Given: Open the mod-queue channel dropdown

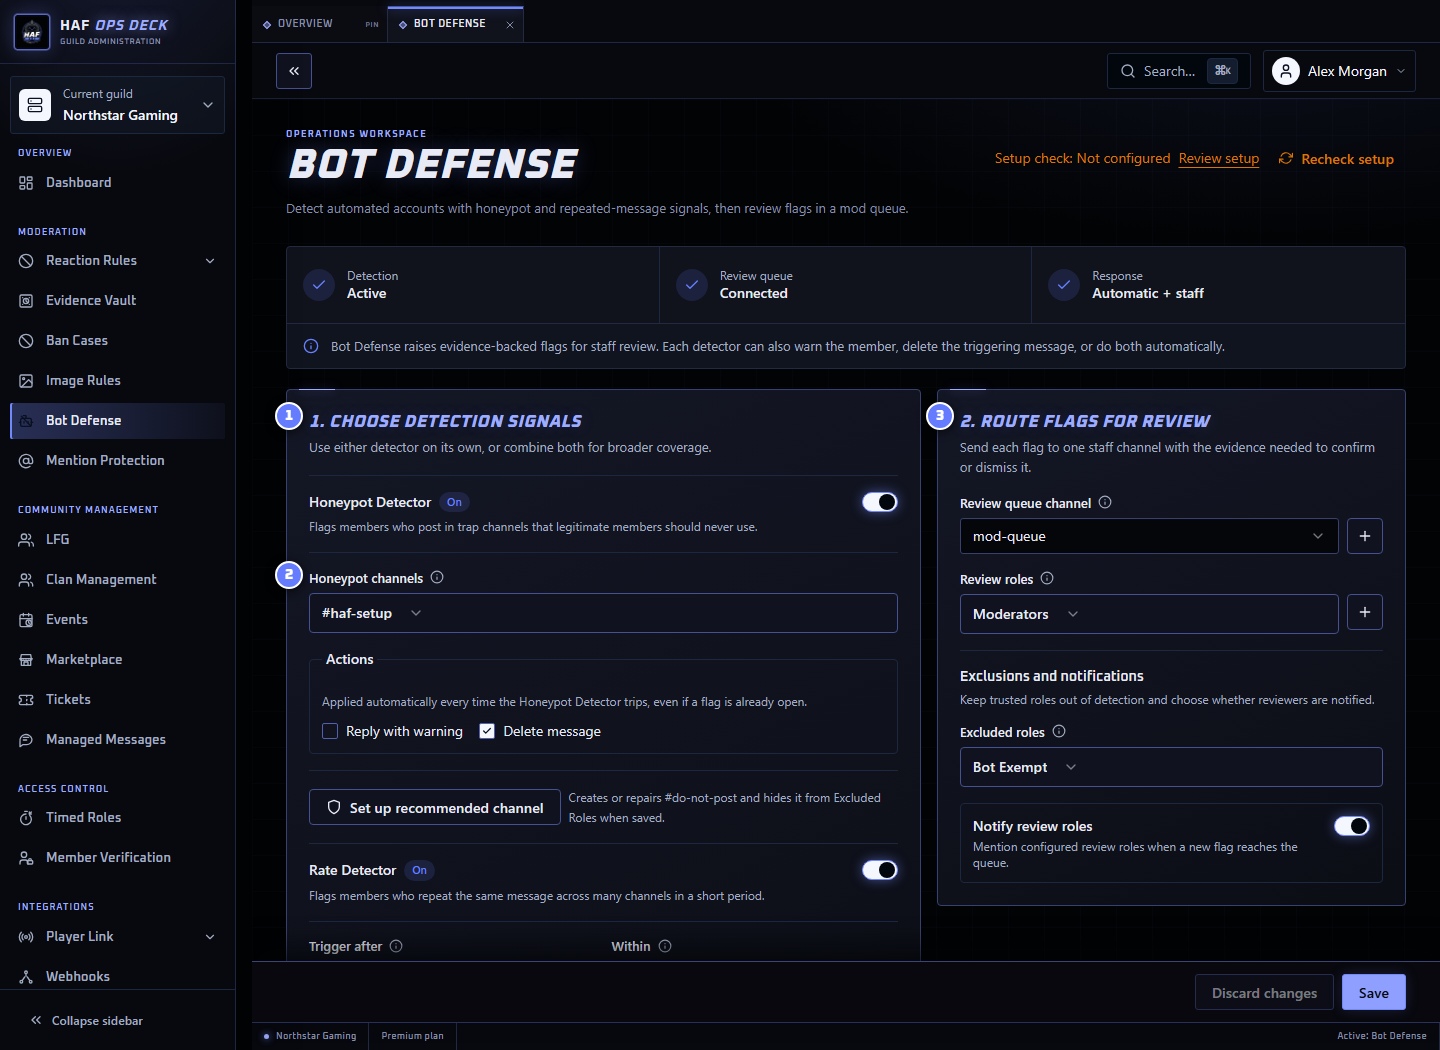Looking at the screenshot, I should click(1149, 536).
